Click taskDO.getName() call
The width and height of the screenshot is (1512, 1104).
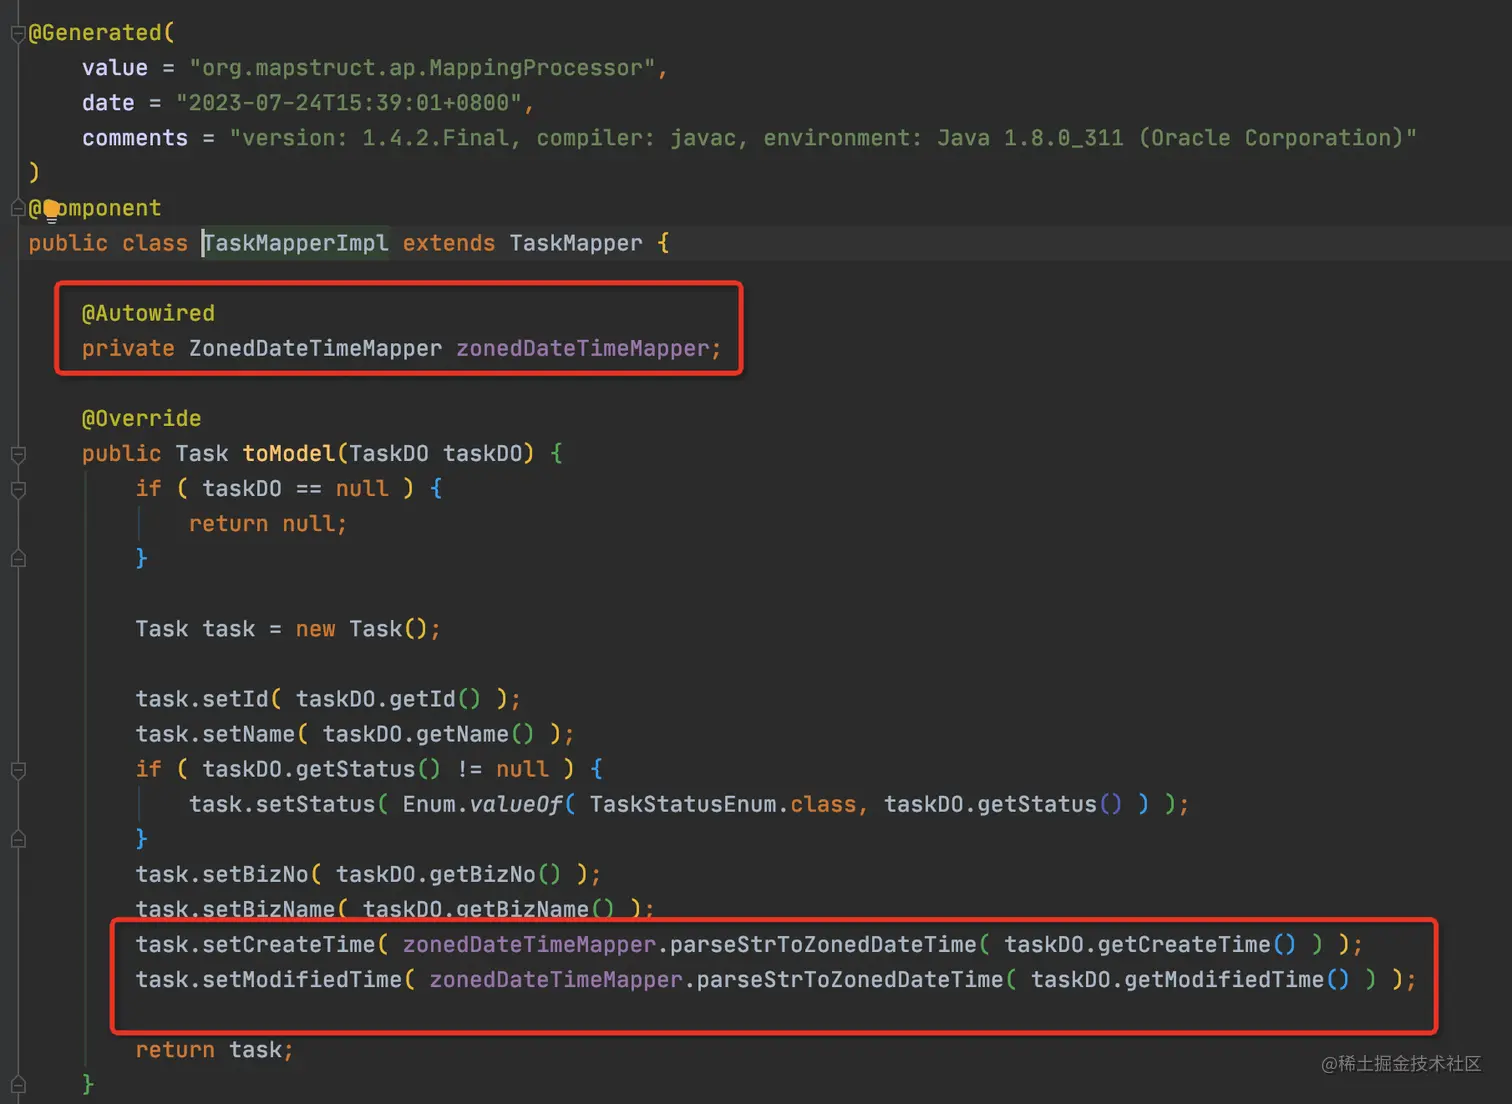pyautogui.click(x=428, y=734)
